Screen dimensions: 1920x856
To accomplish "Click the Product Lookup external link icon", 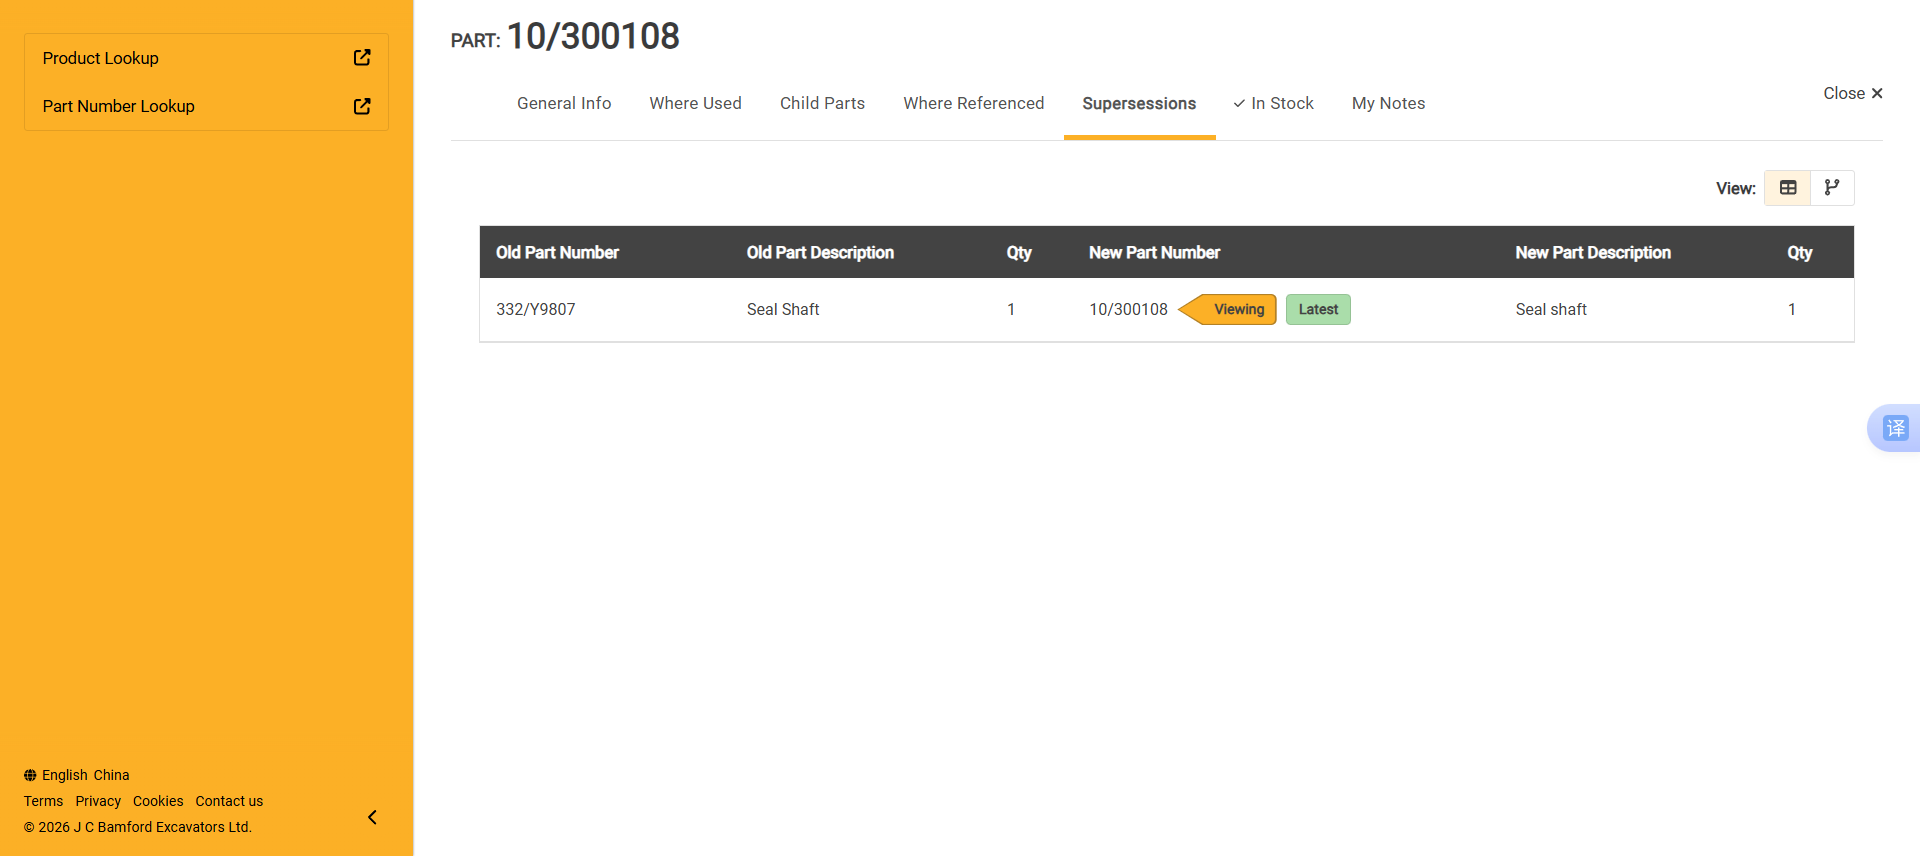I will coord(362,58).
